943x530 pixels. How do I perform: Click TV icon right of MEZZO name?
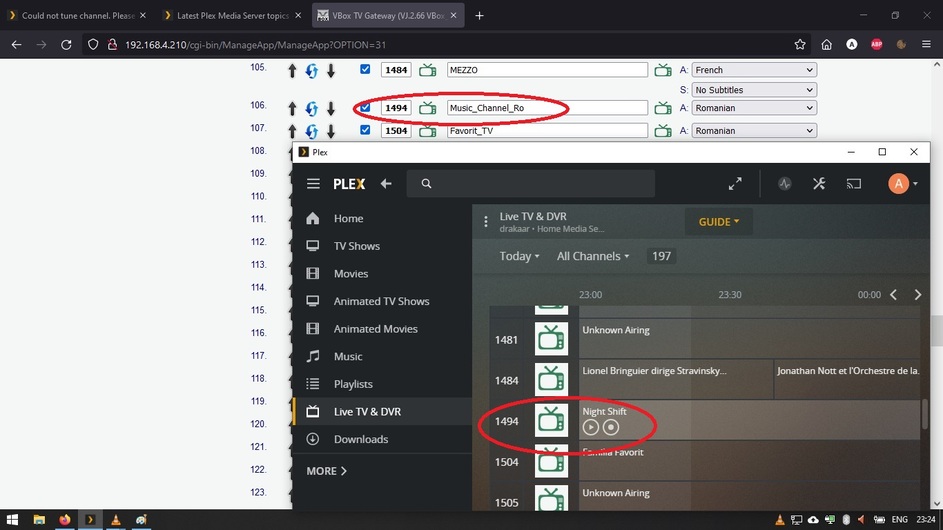click(663, 70)
